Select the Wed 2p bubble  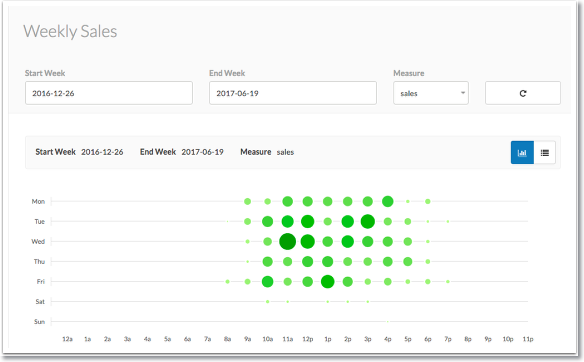[347, 241]
